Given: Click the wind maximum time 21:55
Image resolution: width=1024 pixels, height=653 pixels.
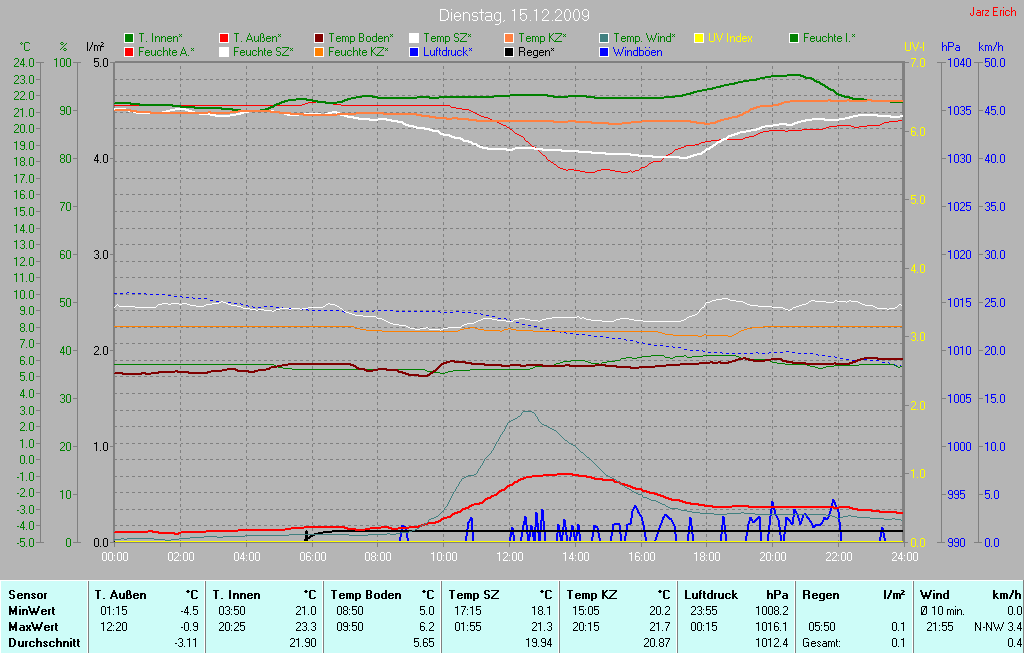Looking at the screenshot, I should (x=940, y=627).
